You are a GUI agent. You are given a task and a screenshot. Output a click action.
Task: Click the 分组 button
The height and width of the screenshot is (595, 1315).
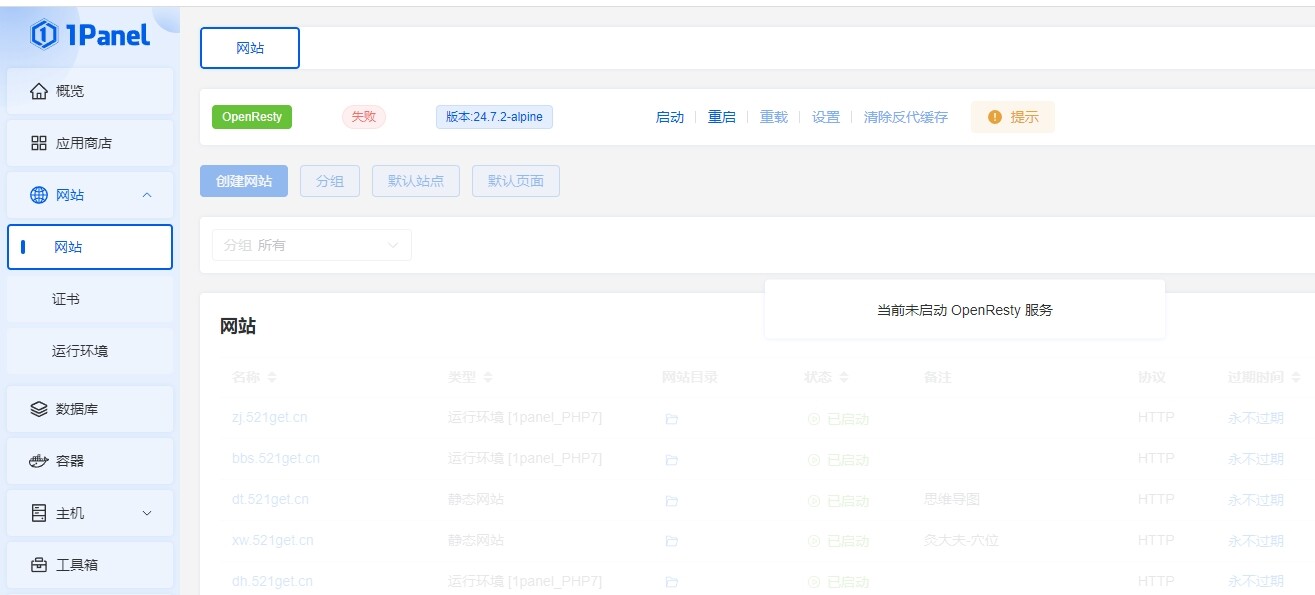(330, 181)
